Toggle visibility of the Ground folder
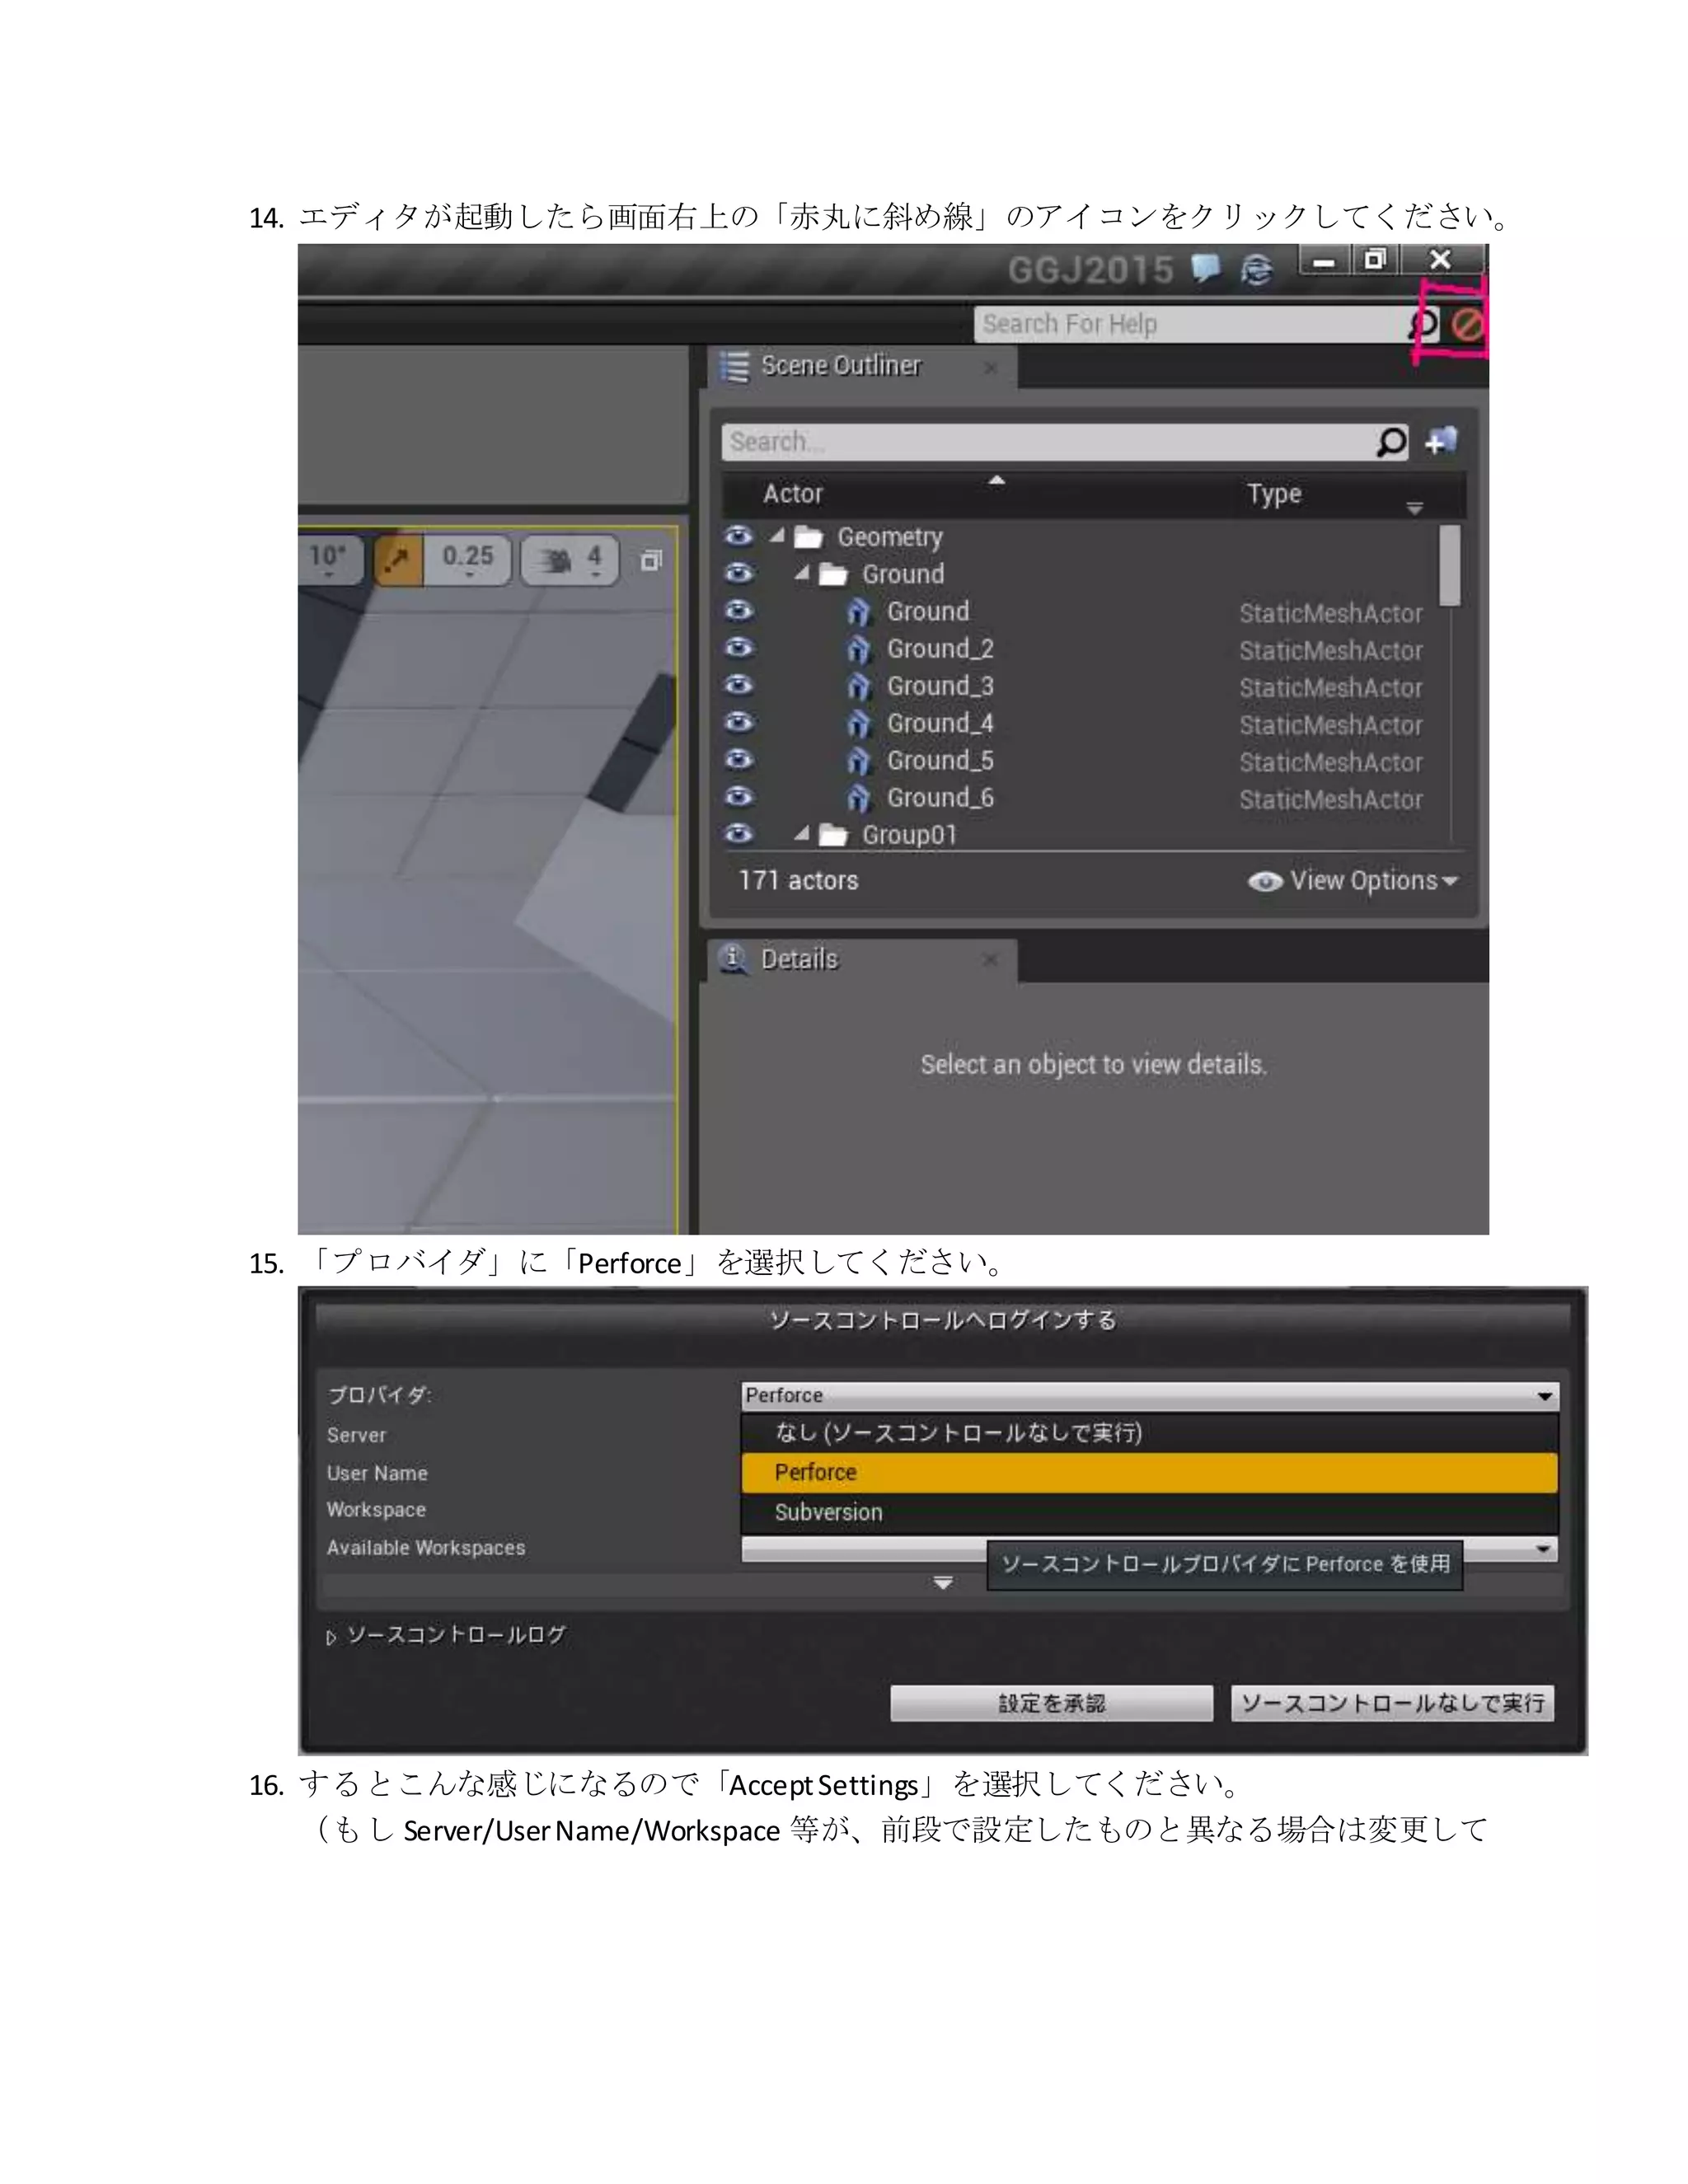This screenshot has height=2184, width=1688. (738, 573)
